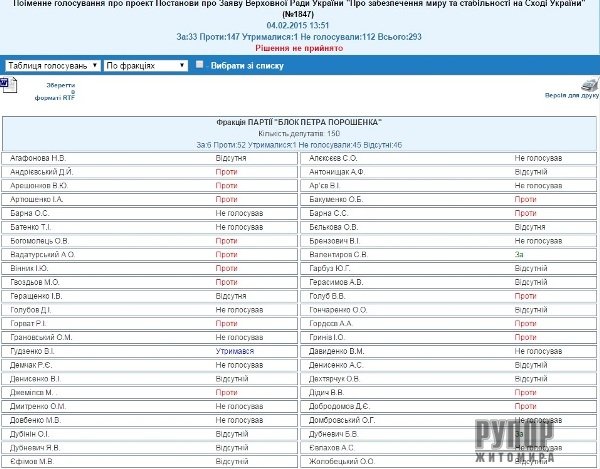The width and height of the screenshot is (600, 469).
Task: Open the 'Таблиця голосувань' dropdown
Action: coord(51,65)
